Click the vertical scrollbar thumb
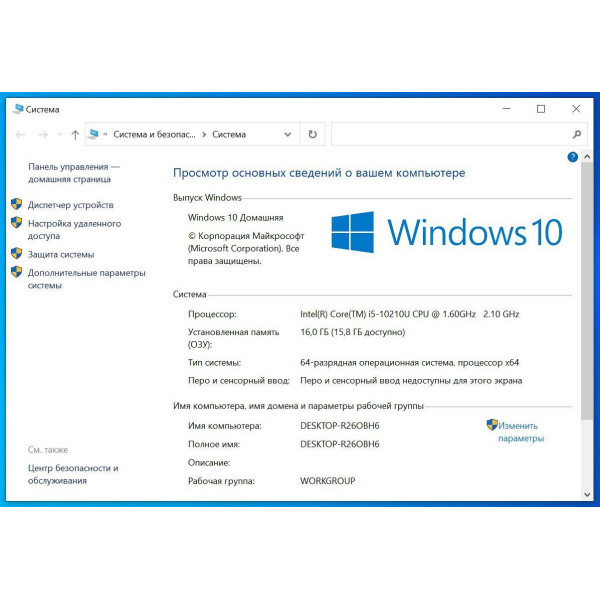Image resolution: width=600 pixels, height=600 pixels. [x=587, y=291]
